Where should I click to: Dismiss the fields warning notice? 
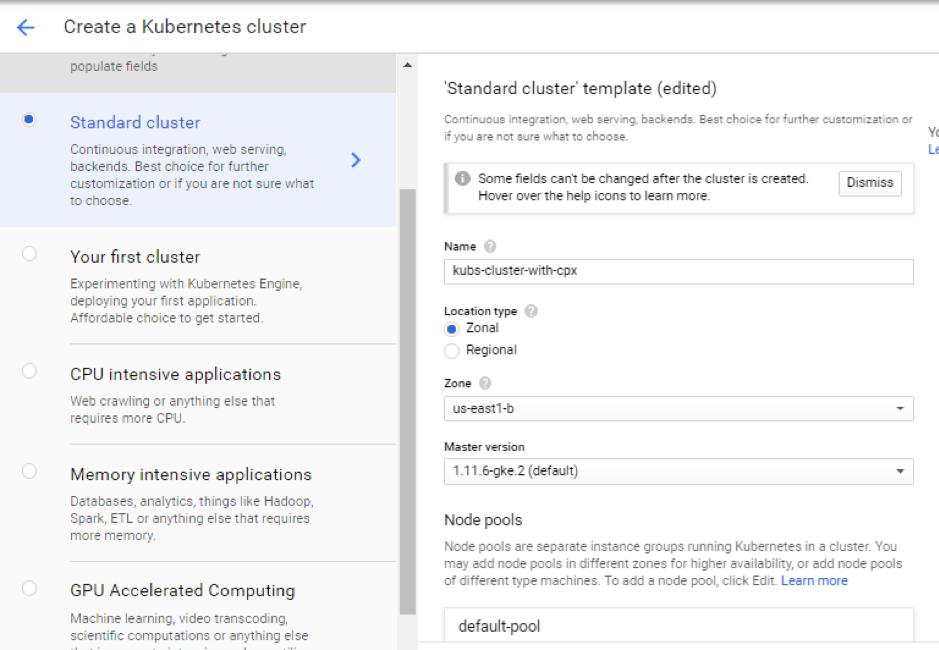pyautogui.click(x=869, y=184)
